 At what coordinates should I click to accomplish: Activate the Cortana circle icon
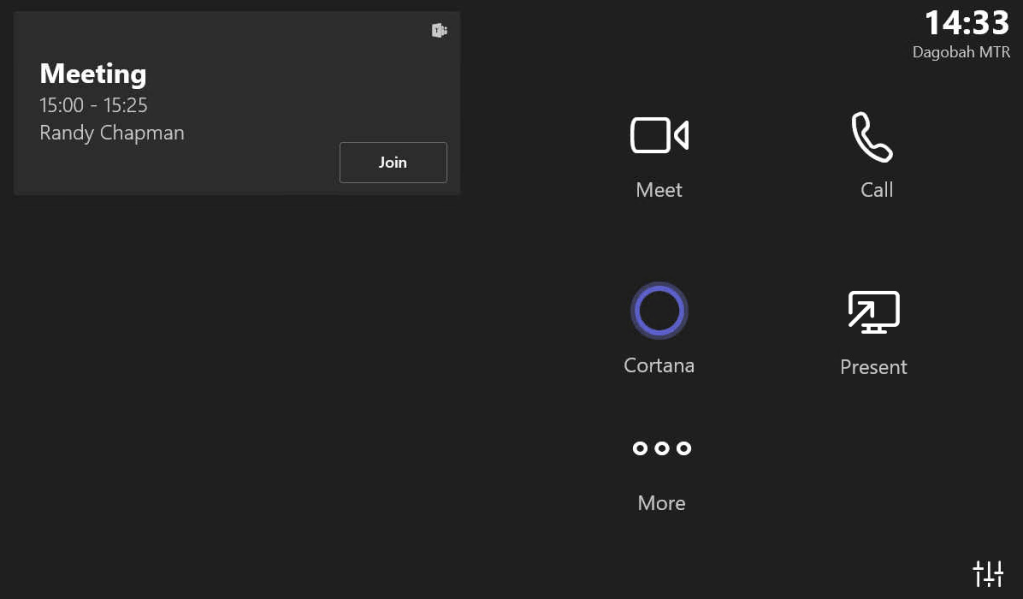point(659,311)
